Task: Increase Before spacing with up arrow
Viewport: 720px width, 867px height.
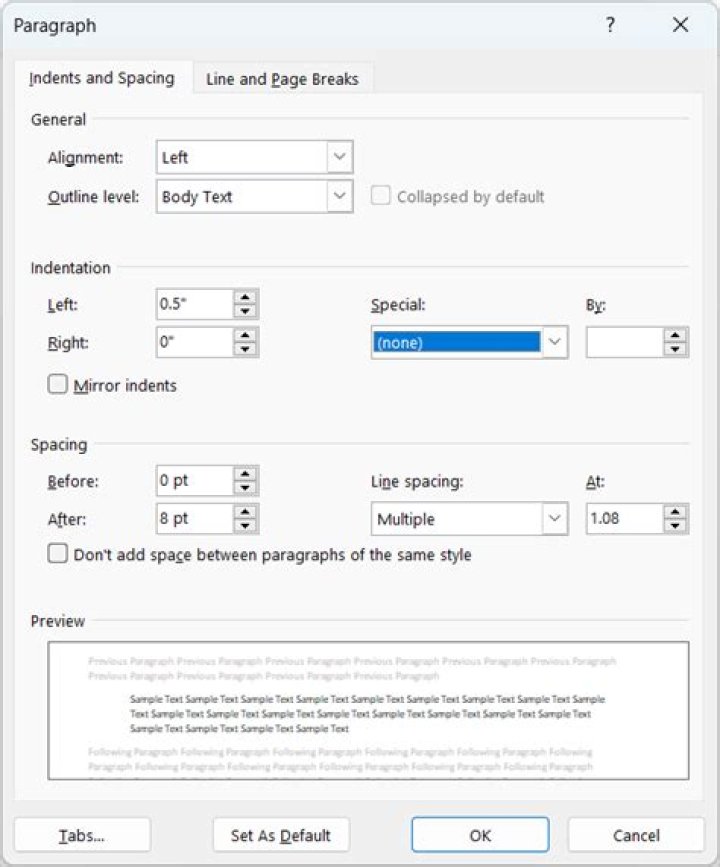Action: pos(245,474)
